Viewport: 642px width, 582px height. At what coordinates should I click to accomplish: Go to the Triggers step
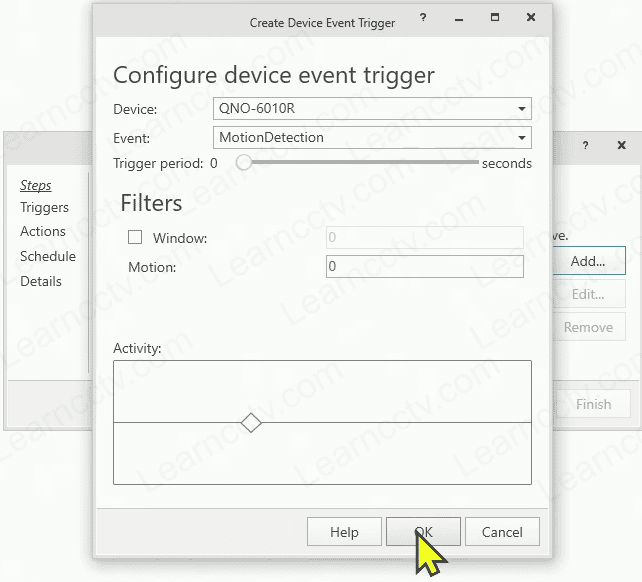[x=44, y=207]
